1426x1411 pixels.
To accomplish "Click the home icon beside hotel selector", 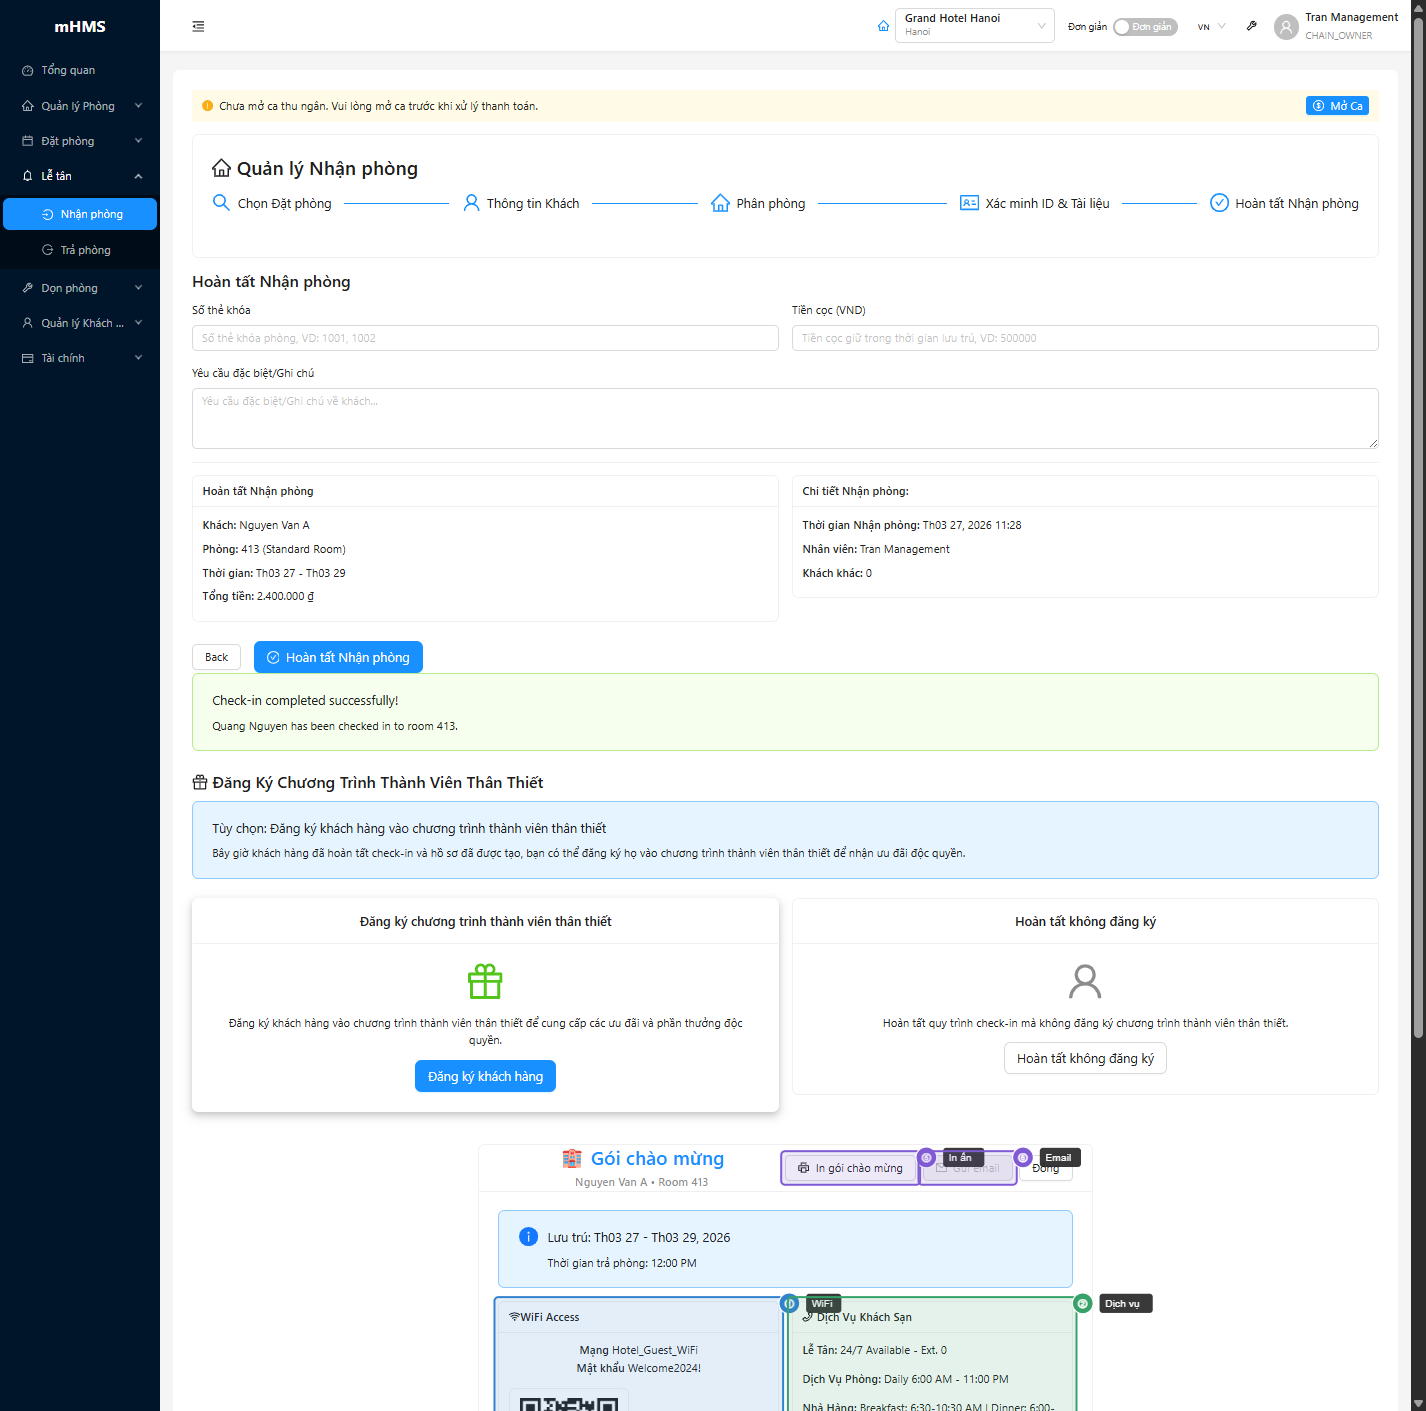I will pyautogui.click(x=883, y=26).
